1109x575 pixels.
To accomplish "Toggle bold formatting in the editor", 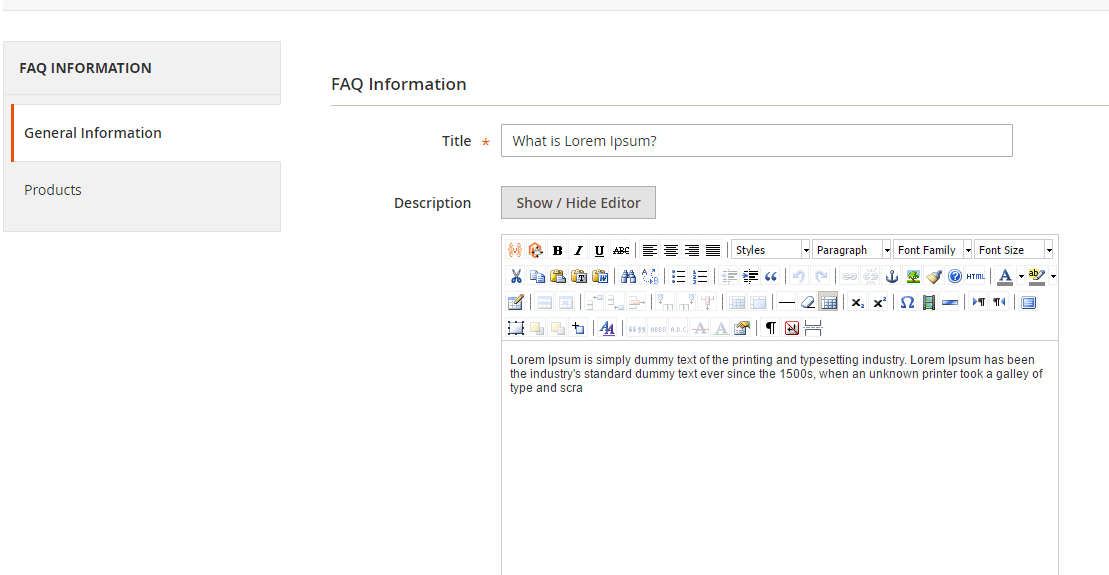I will [x=557, y=250].
